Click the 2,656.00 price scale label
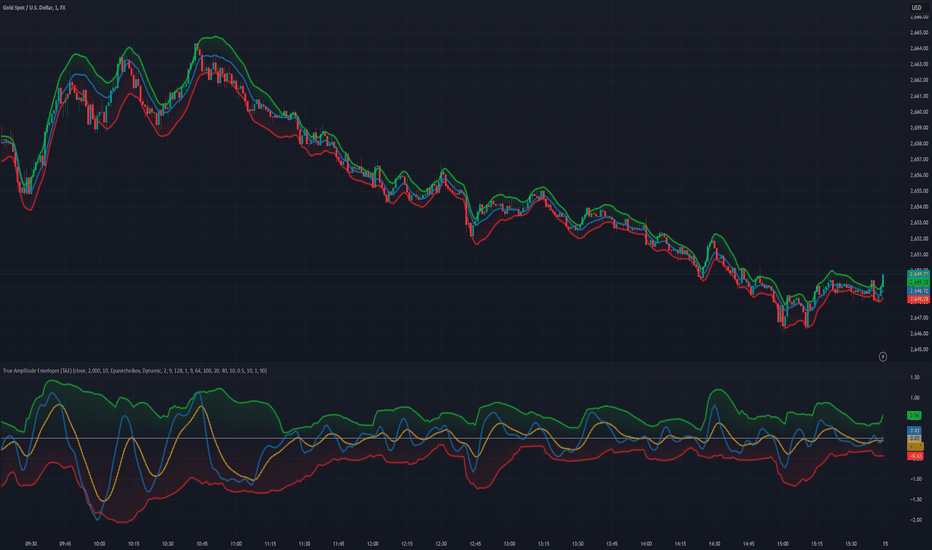The height and width of the screenshot is (550, 932). point(919,175)
